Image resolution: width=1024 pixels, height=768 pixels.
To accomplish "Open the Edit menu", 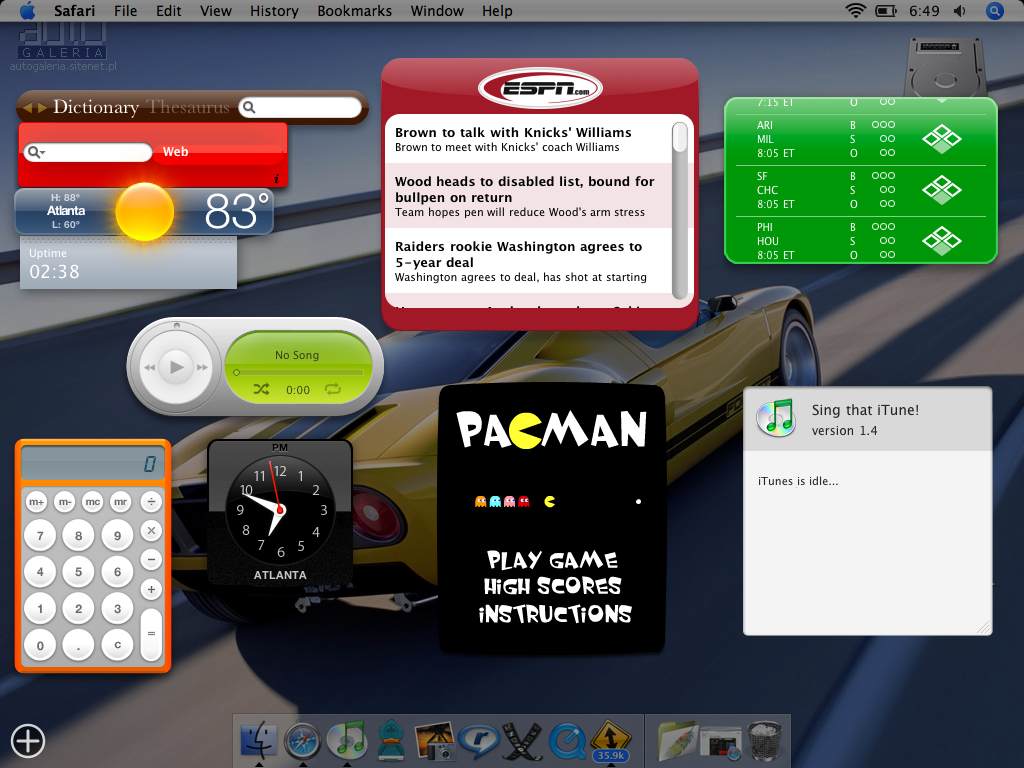I will coord(168,11).
